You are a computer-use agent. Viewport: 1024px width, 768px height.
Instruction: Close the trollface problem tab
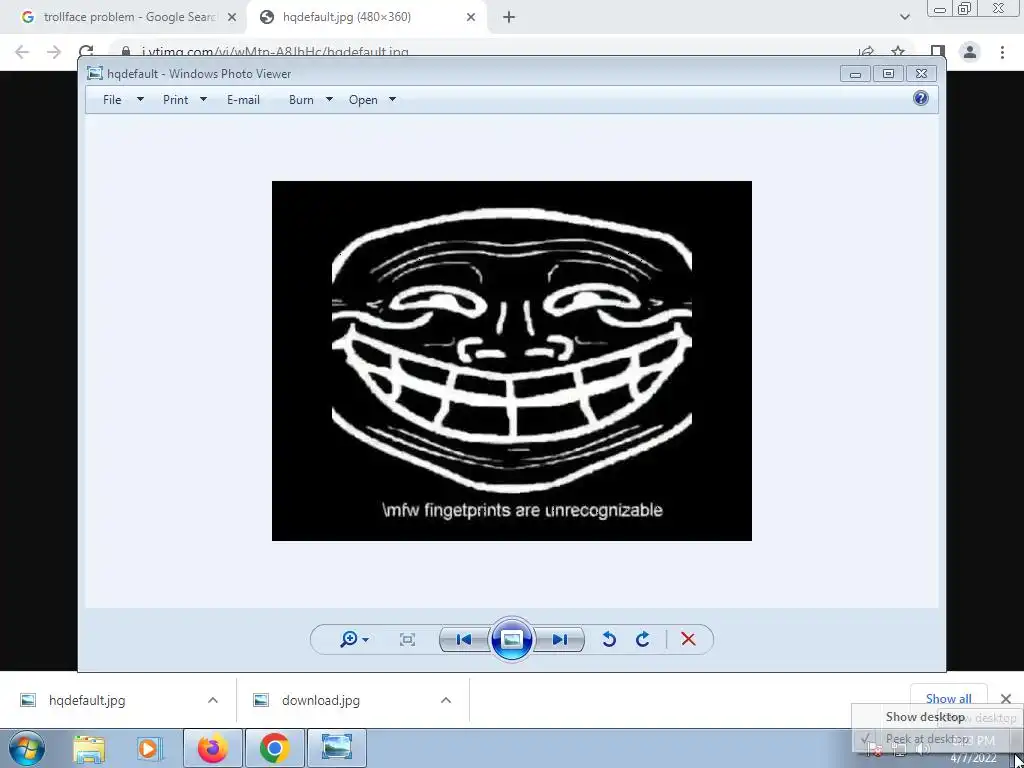[x=231, y=17]
